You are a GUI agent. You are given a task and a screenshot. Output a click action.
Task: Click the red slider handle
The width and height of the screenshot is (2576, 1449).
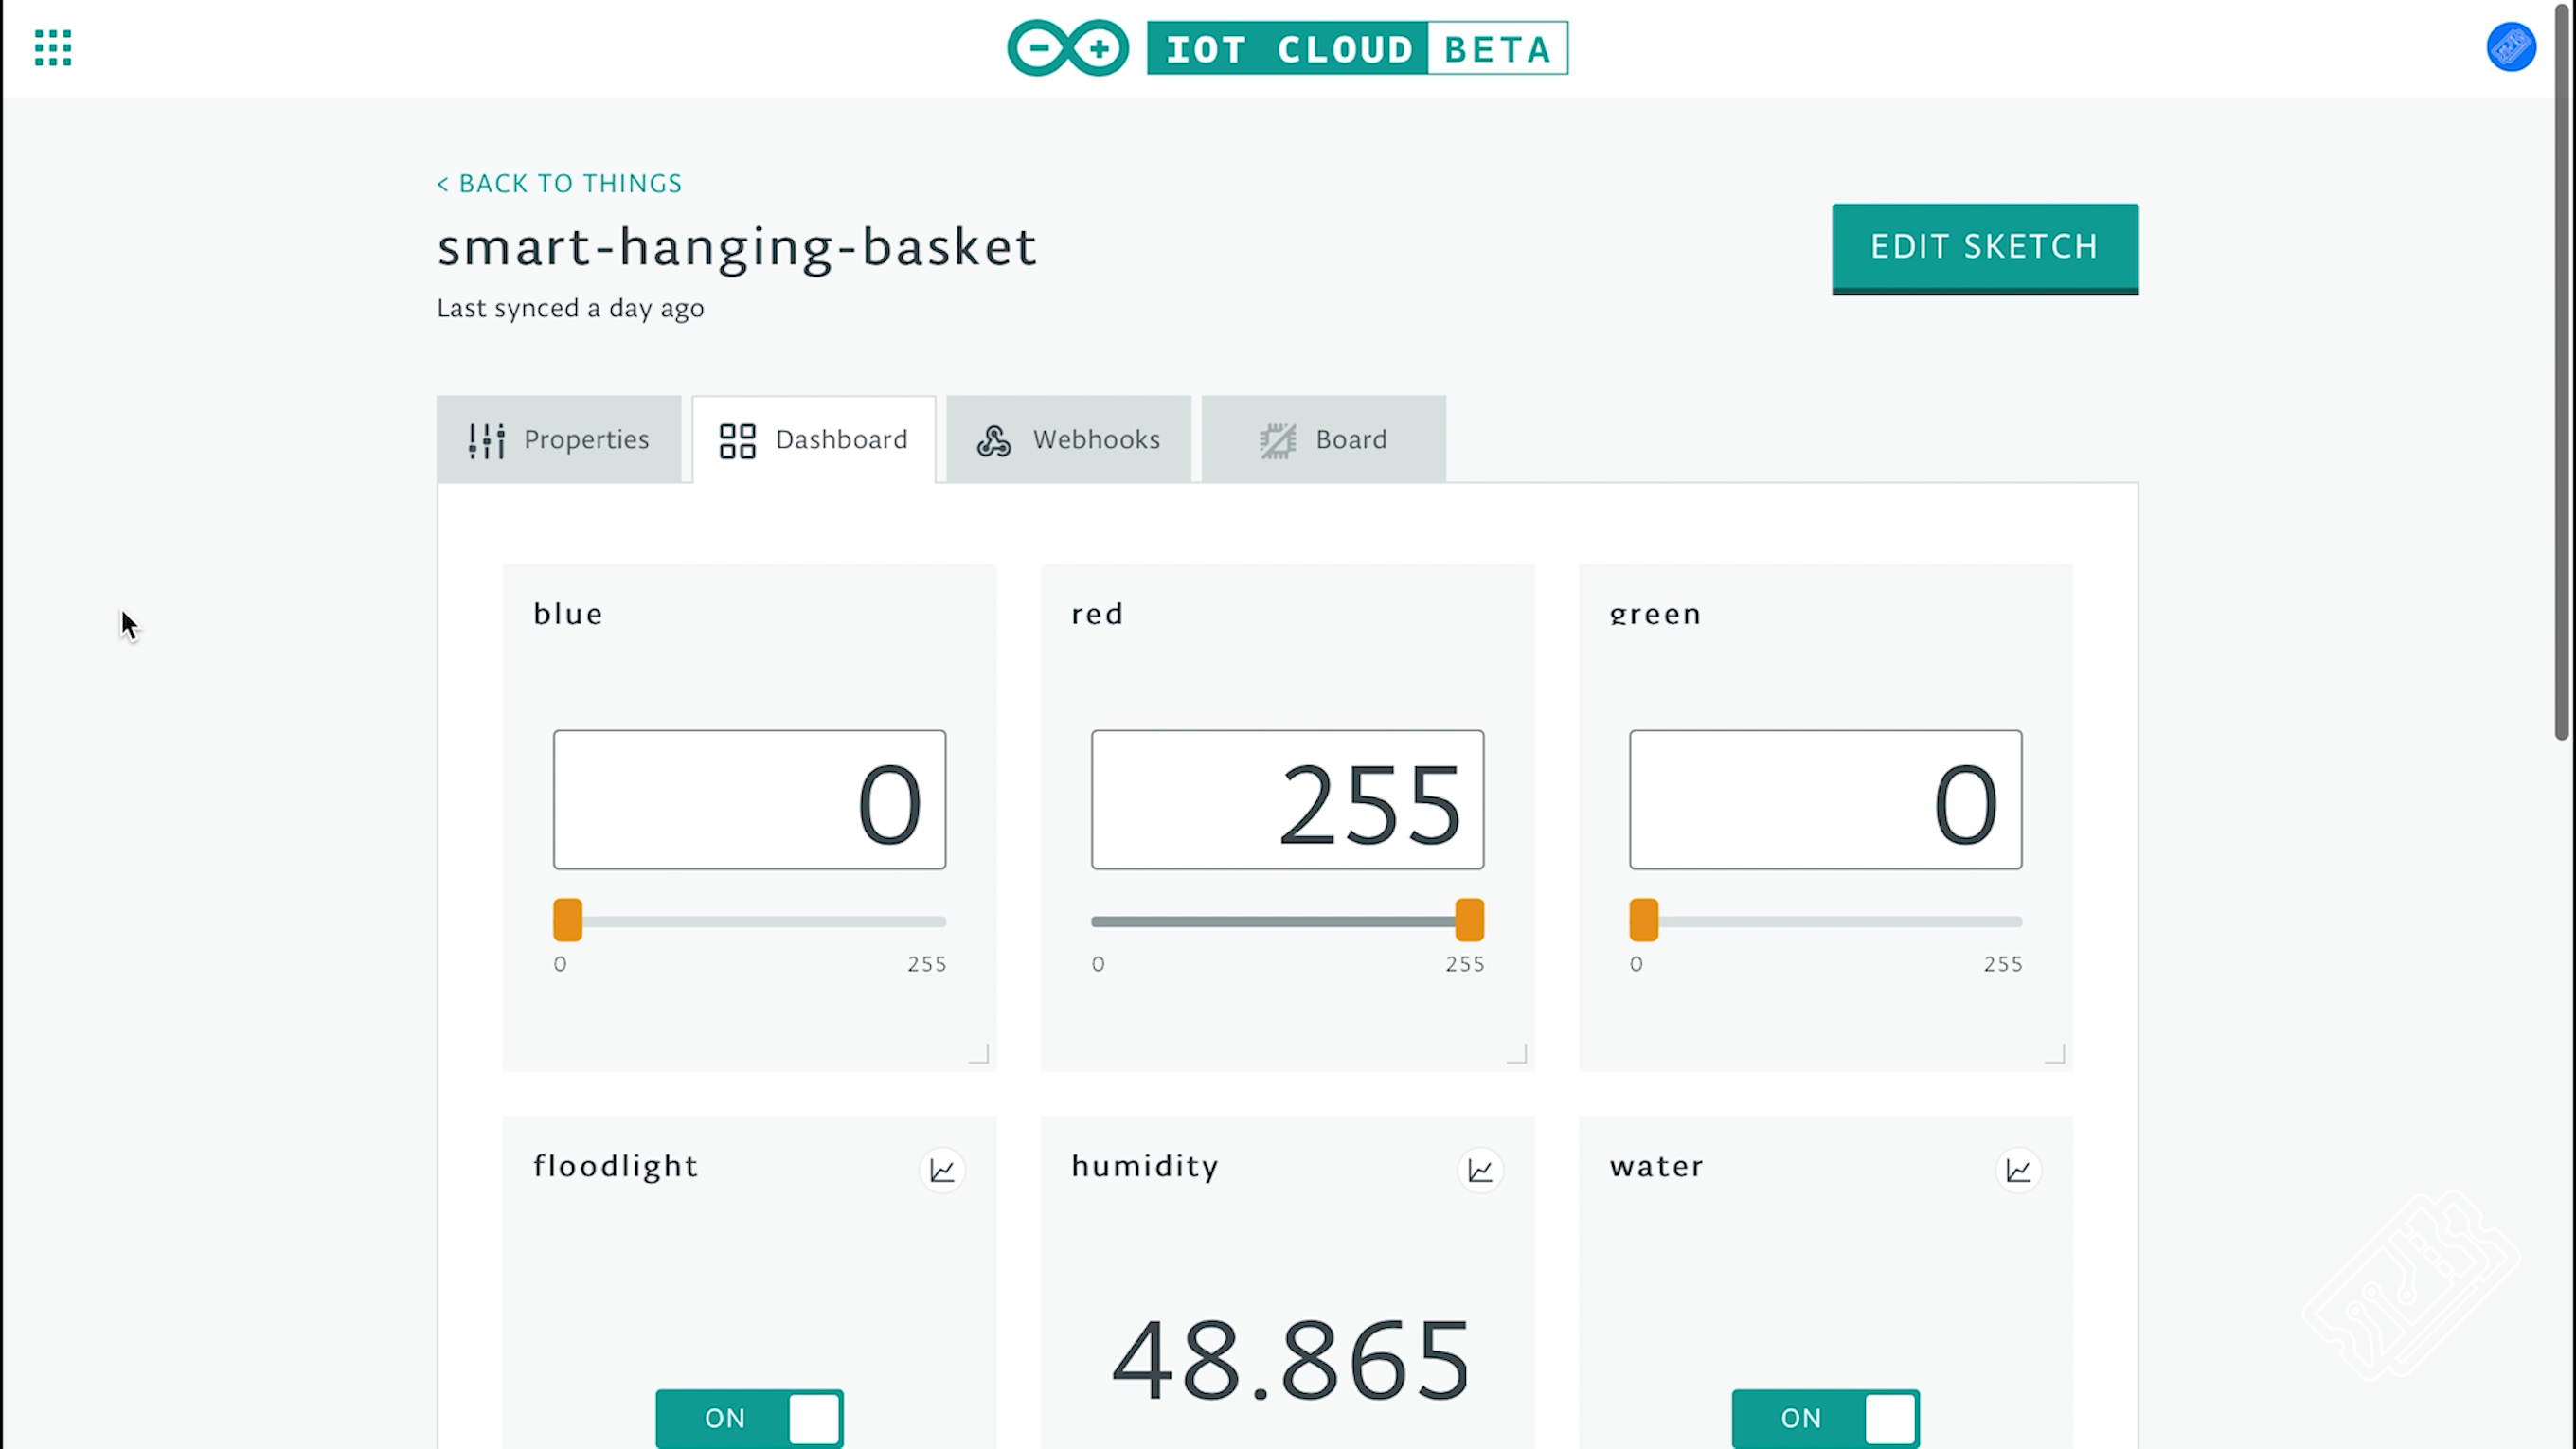(x=1470, y=921)
